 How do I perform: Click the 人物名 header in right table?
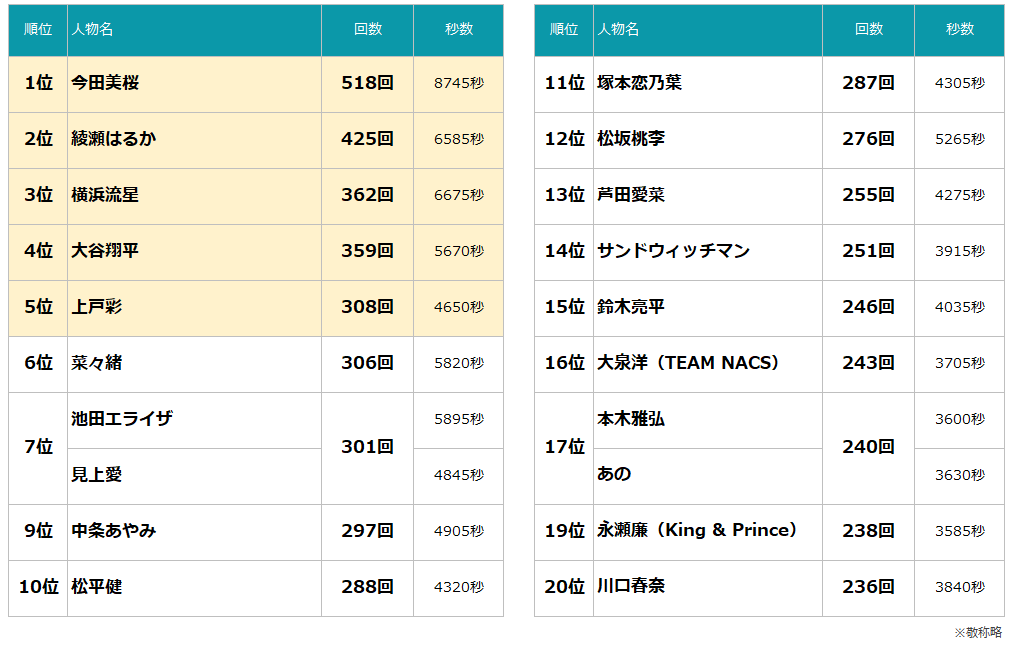(618, 30)
